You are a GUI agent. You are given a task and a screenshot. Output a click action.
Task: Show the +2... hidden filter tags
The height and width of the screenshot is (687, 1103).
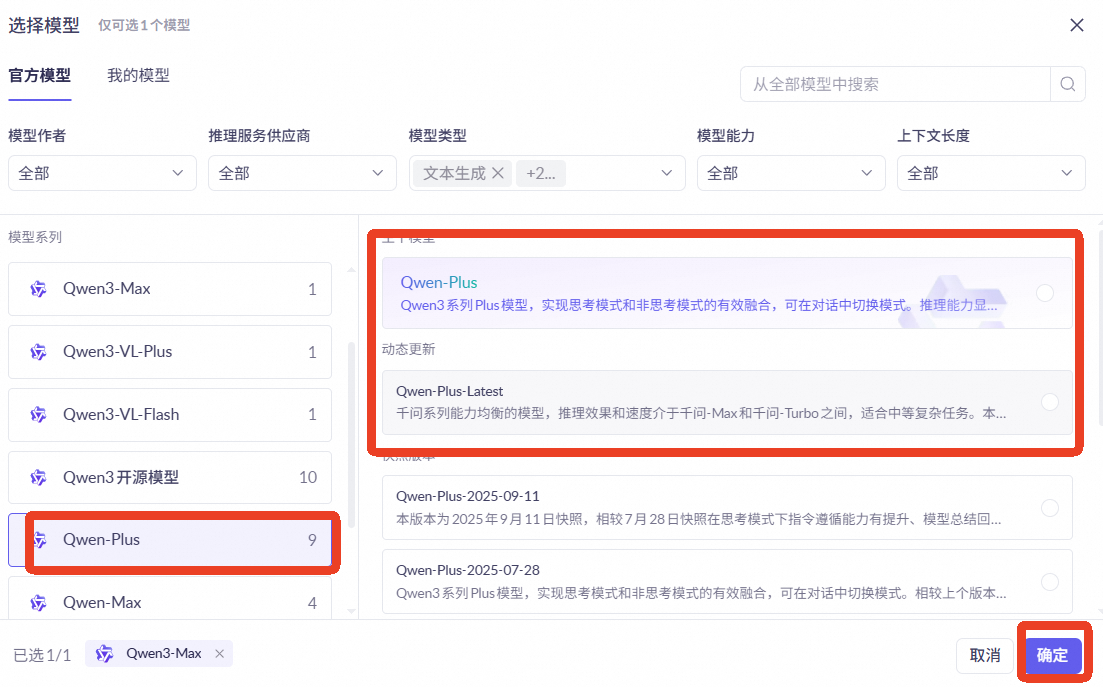click(540, 174)
